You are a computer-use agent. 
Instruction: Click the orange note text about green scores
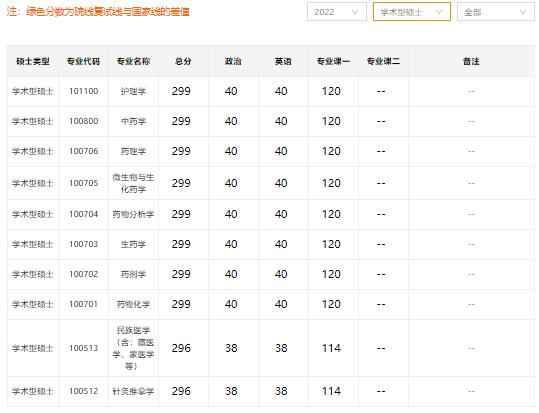[98, 11]
